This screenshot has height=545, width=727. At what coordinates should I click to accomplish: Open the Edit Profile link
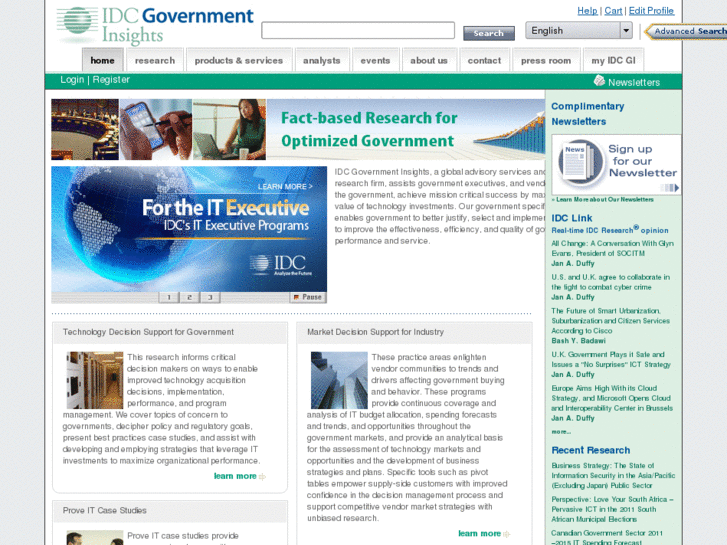coord(651,11)
